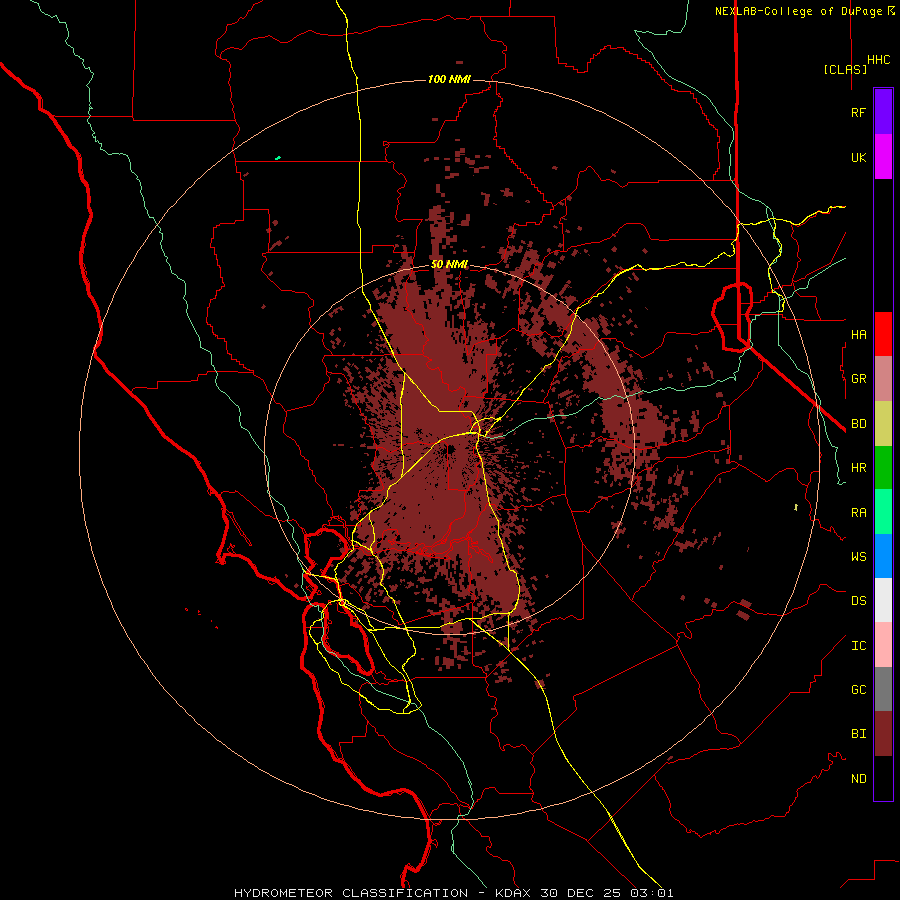900x900 pixels.
Task: Click the 50 NMI range ring label
Action: coord(449,264)
